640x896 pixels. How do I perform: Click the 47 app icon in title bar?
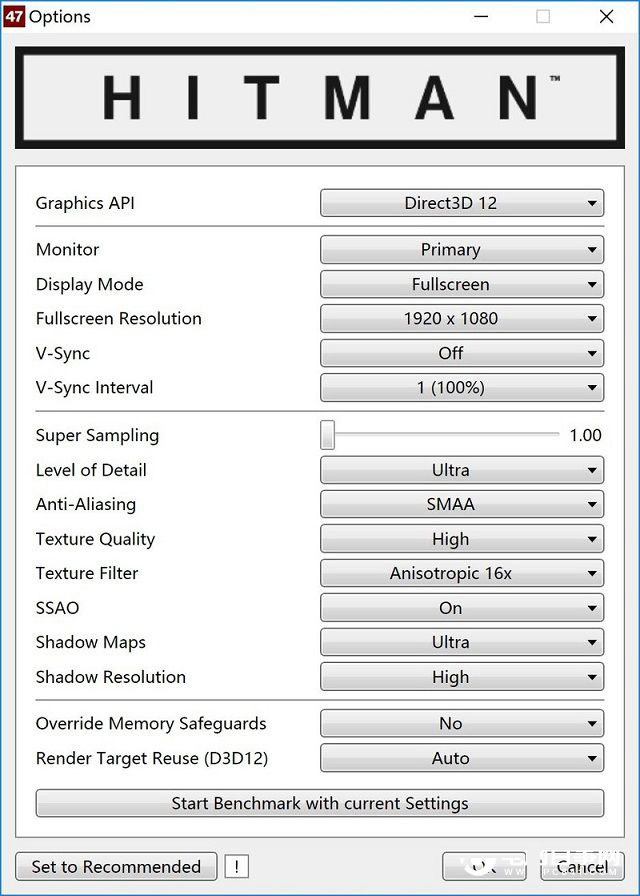coord(13,16)
